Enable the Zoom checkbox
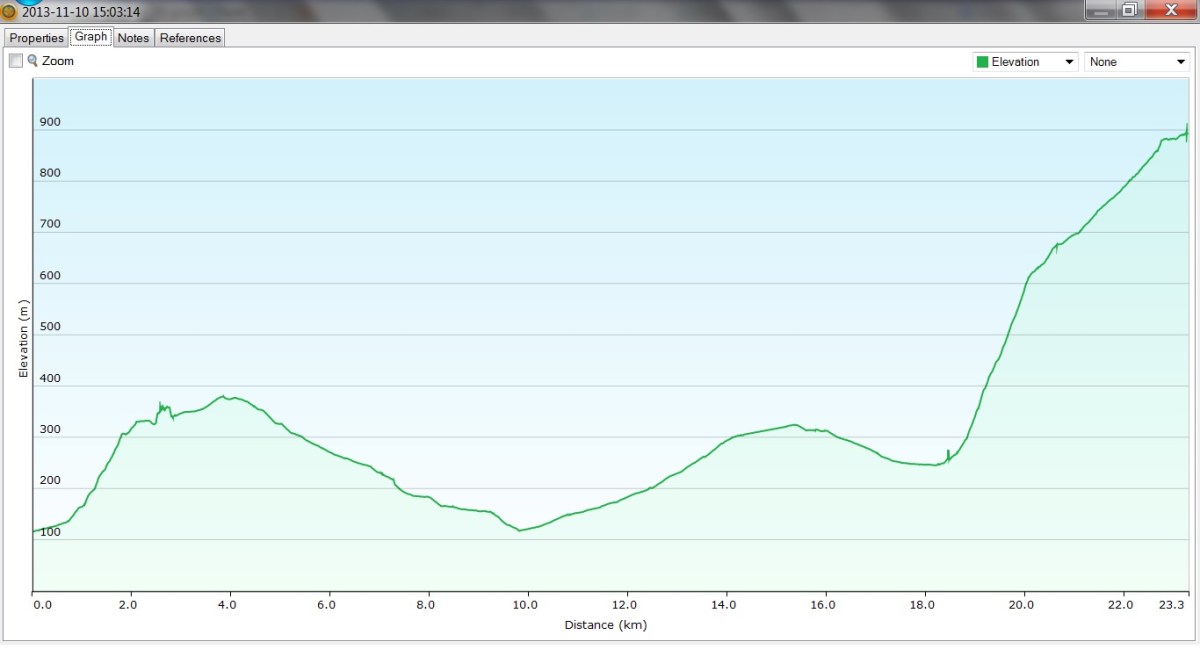The image size is (1200, 671). 16,61
